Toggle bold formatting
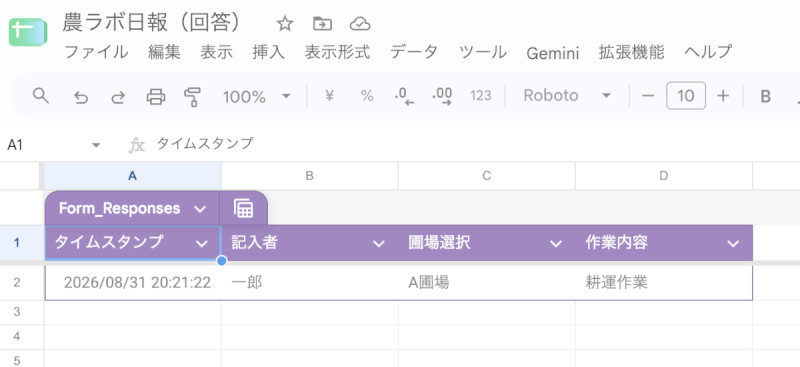This screenshot has height=367, width=800. [x=765, y=96]
